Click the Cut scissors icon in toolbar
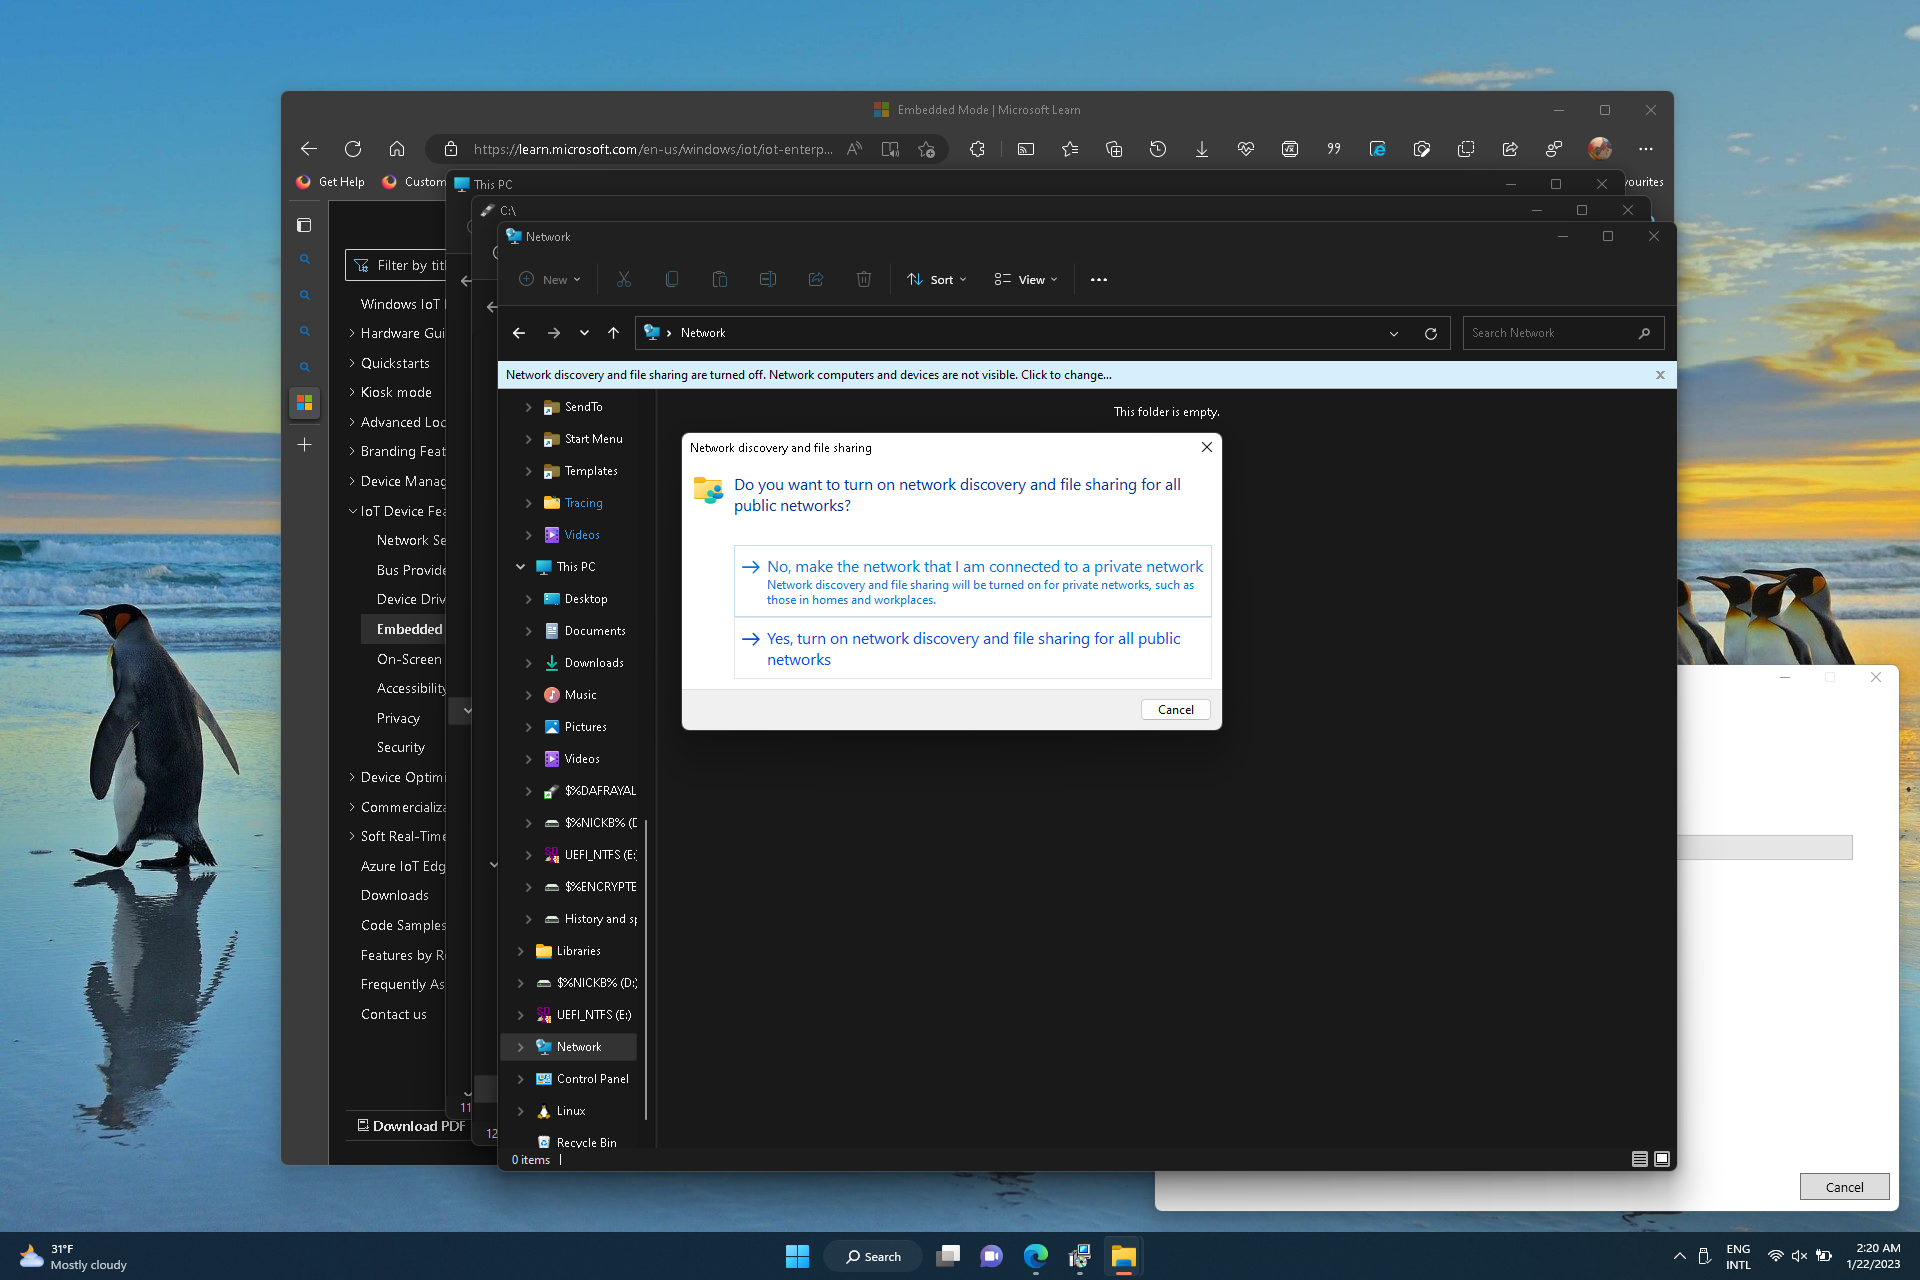The image size is (1920, 1280). (x=624, y=280)
